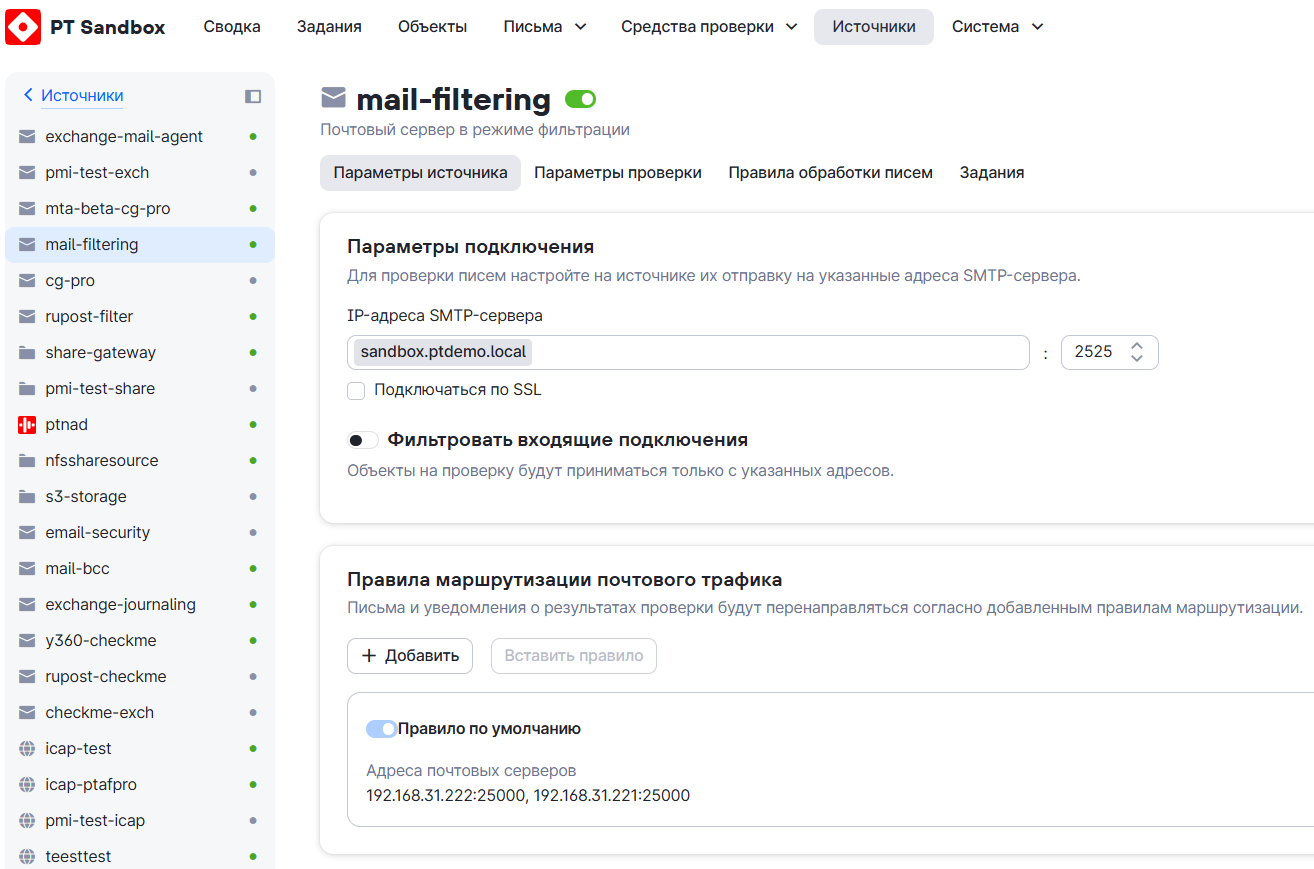Screen dimensions: 1314x869
Task: Open the Задания top menu item
Action: pyautogui.click(x=329, y=27)
